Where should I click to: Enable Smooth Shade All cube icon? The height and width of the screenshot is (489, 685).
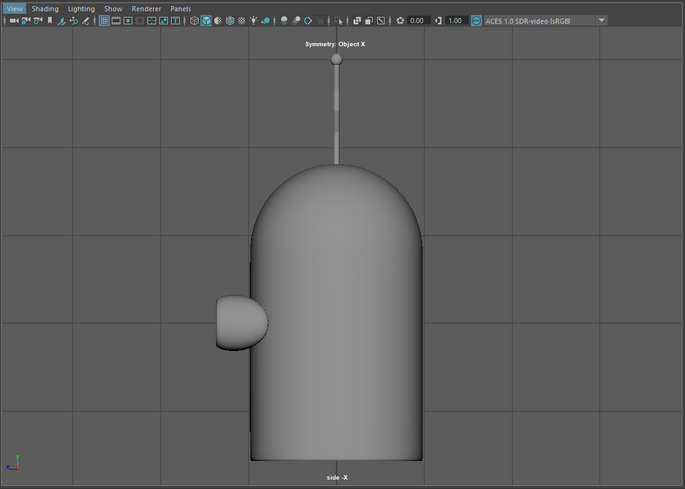206,21
